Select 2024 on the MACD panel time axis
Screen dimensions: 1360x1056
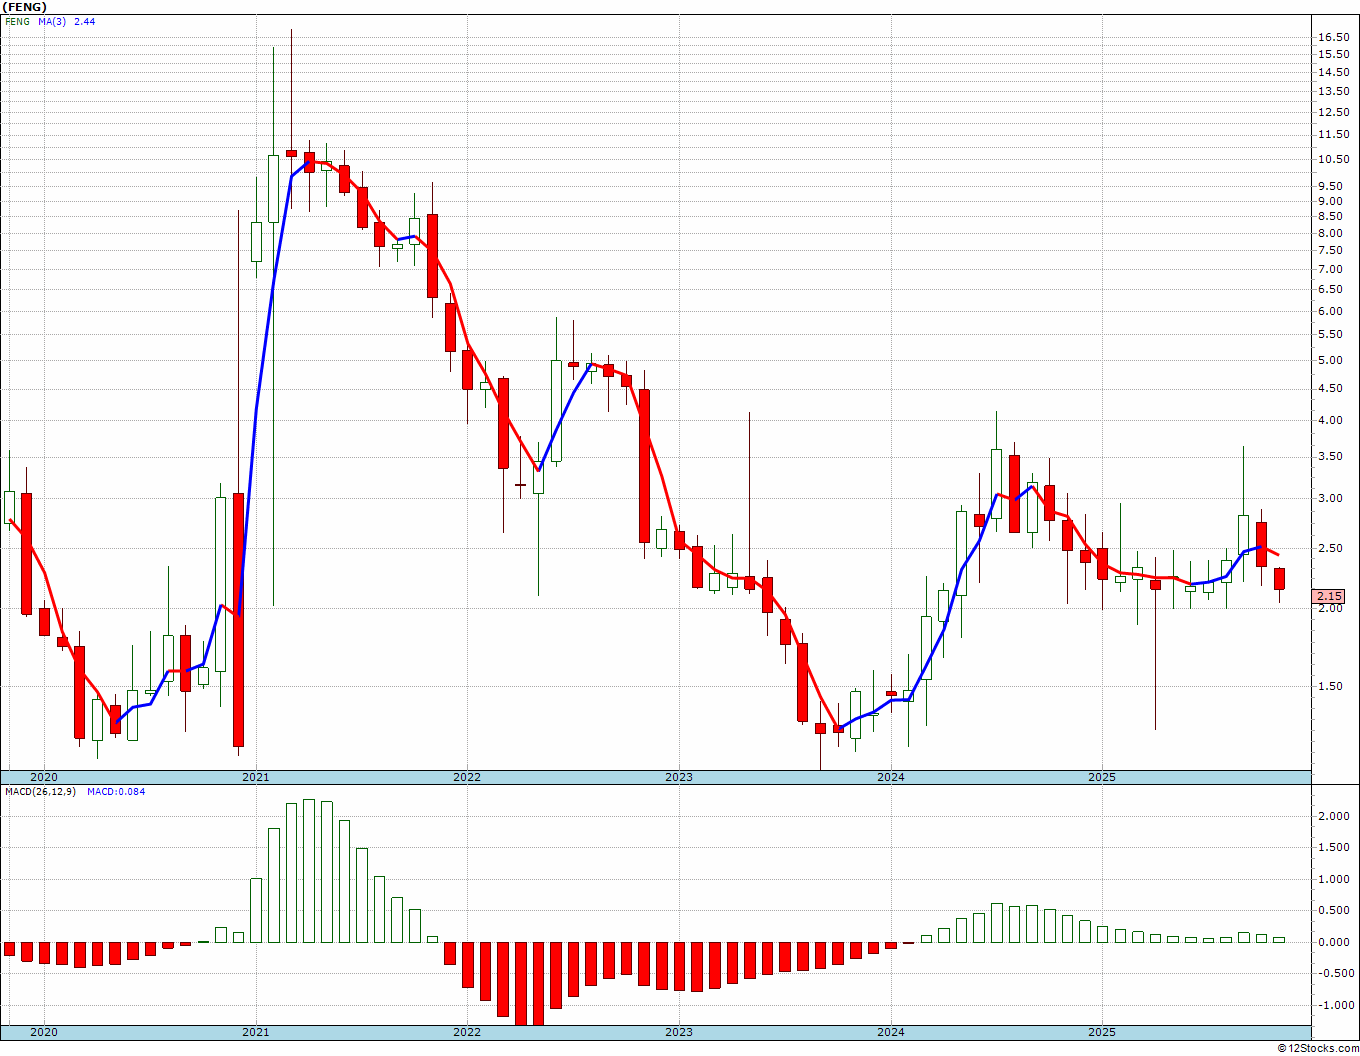click(x=890, y=1032)
